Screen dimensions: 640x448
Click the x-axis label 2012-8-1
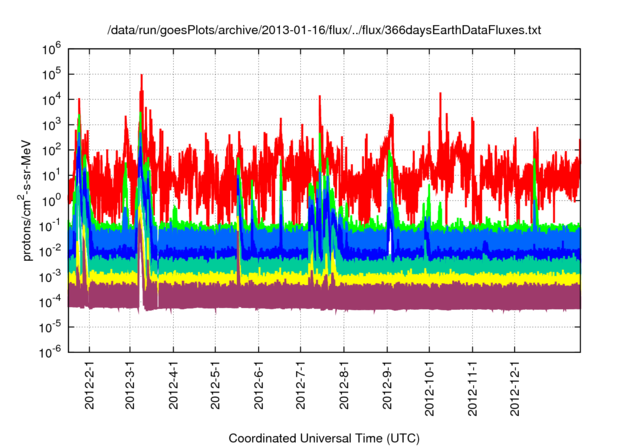pyautogui.click(x=344, y=385)
